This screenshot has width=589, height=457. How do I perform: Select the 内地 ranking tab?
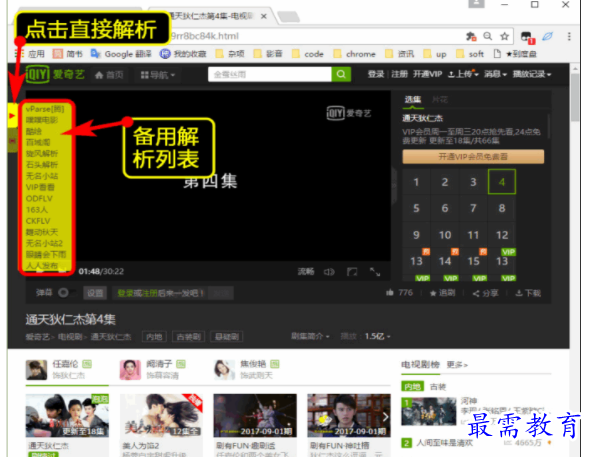(412, 386)
